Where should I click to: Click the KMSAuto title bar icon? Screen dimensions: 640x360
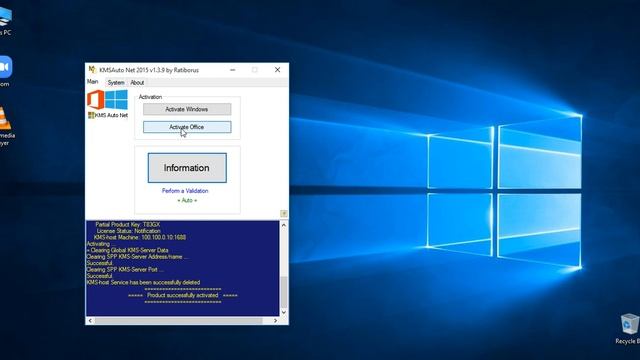92,70
